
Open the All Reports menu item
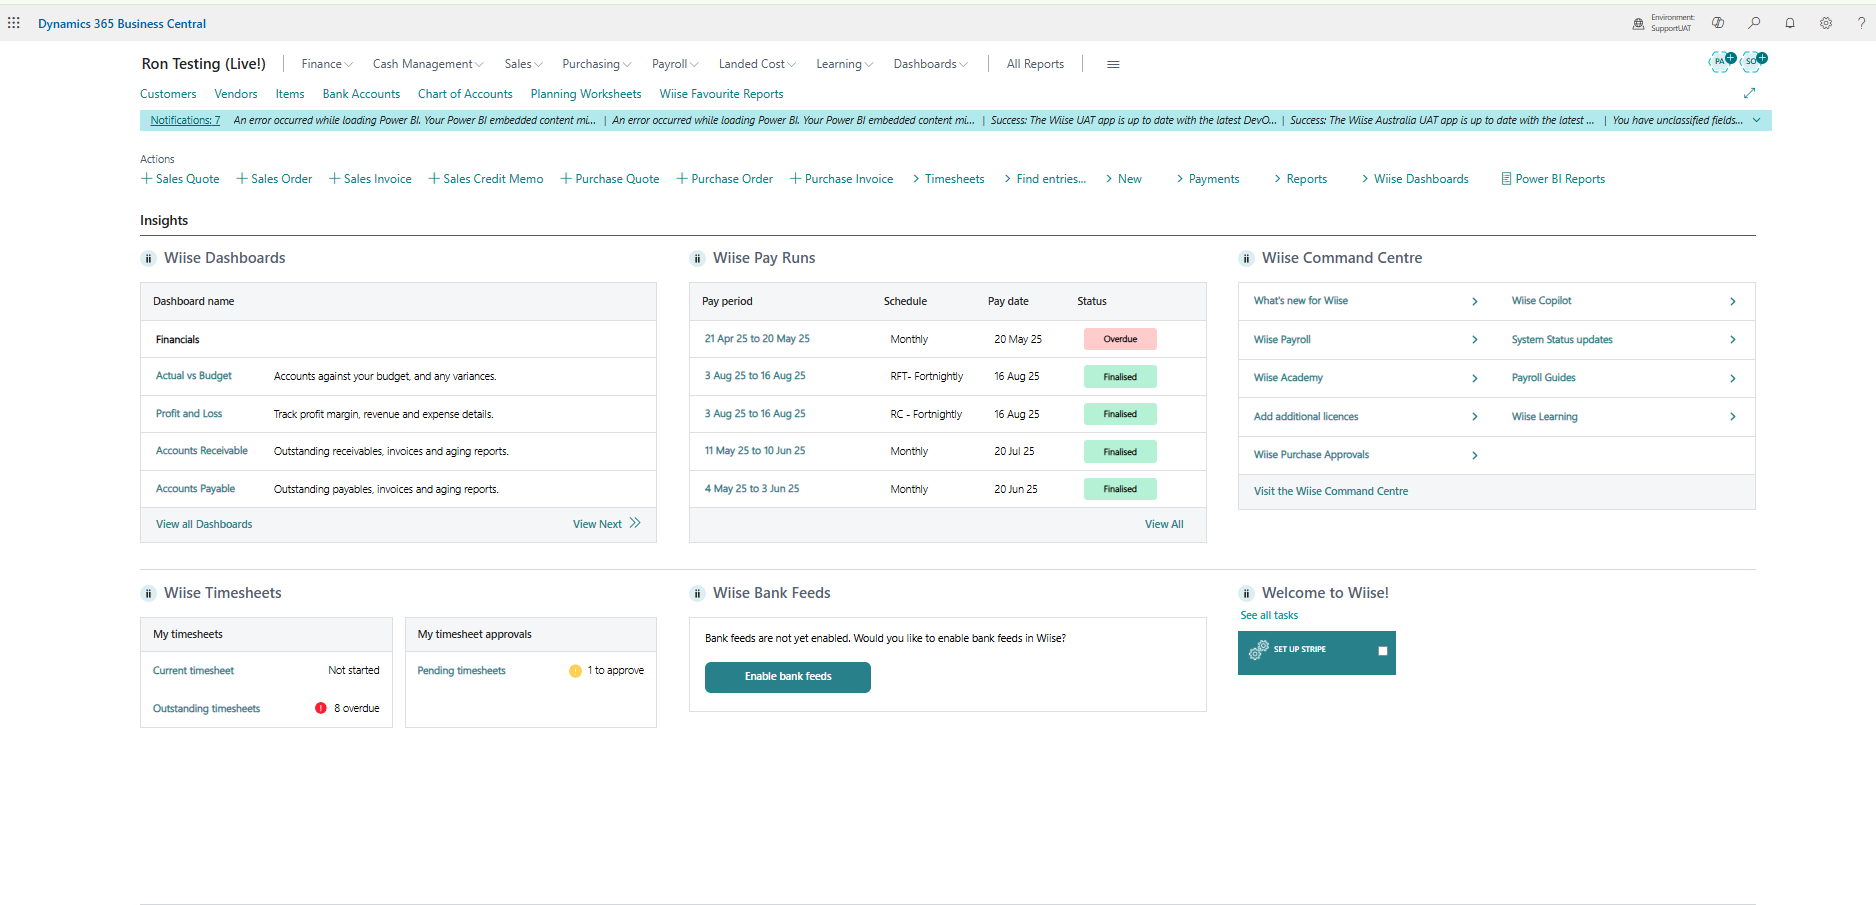[x=1035, y=64]
